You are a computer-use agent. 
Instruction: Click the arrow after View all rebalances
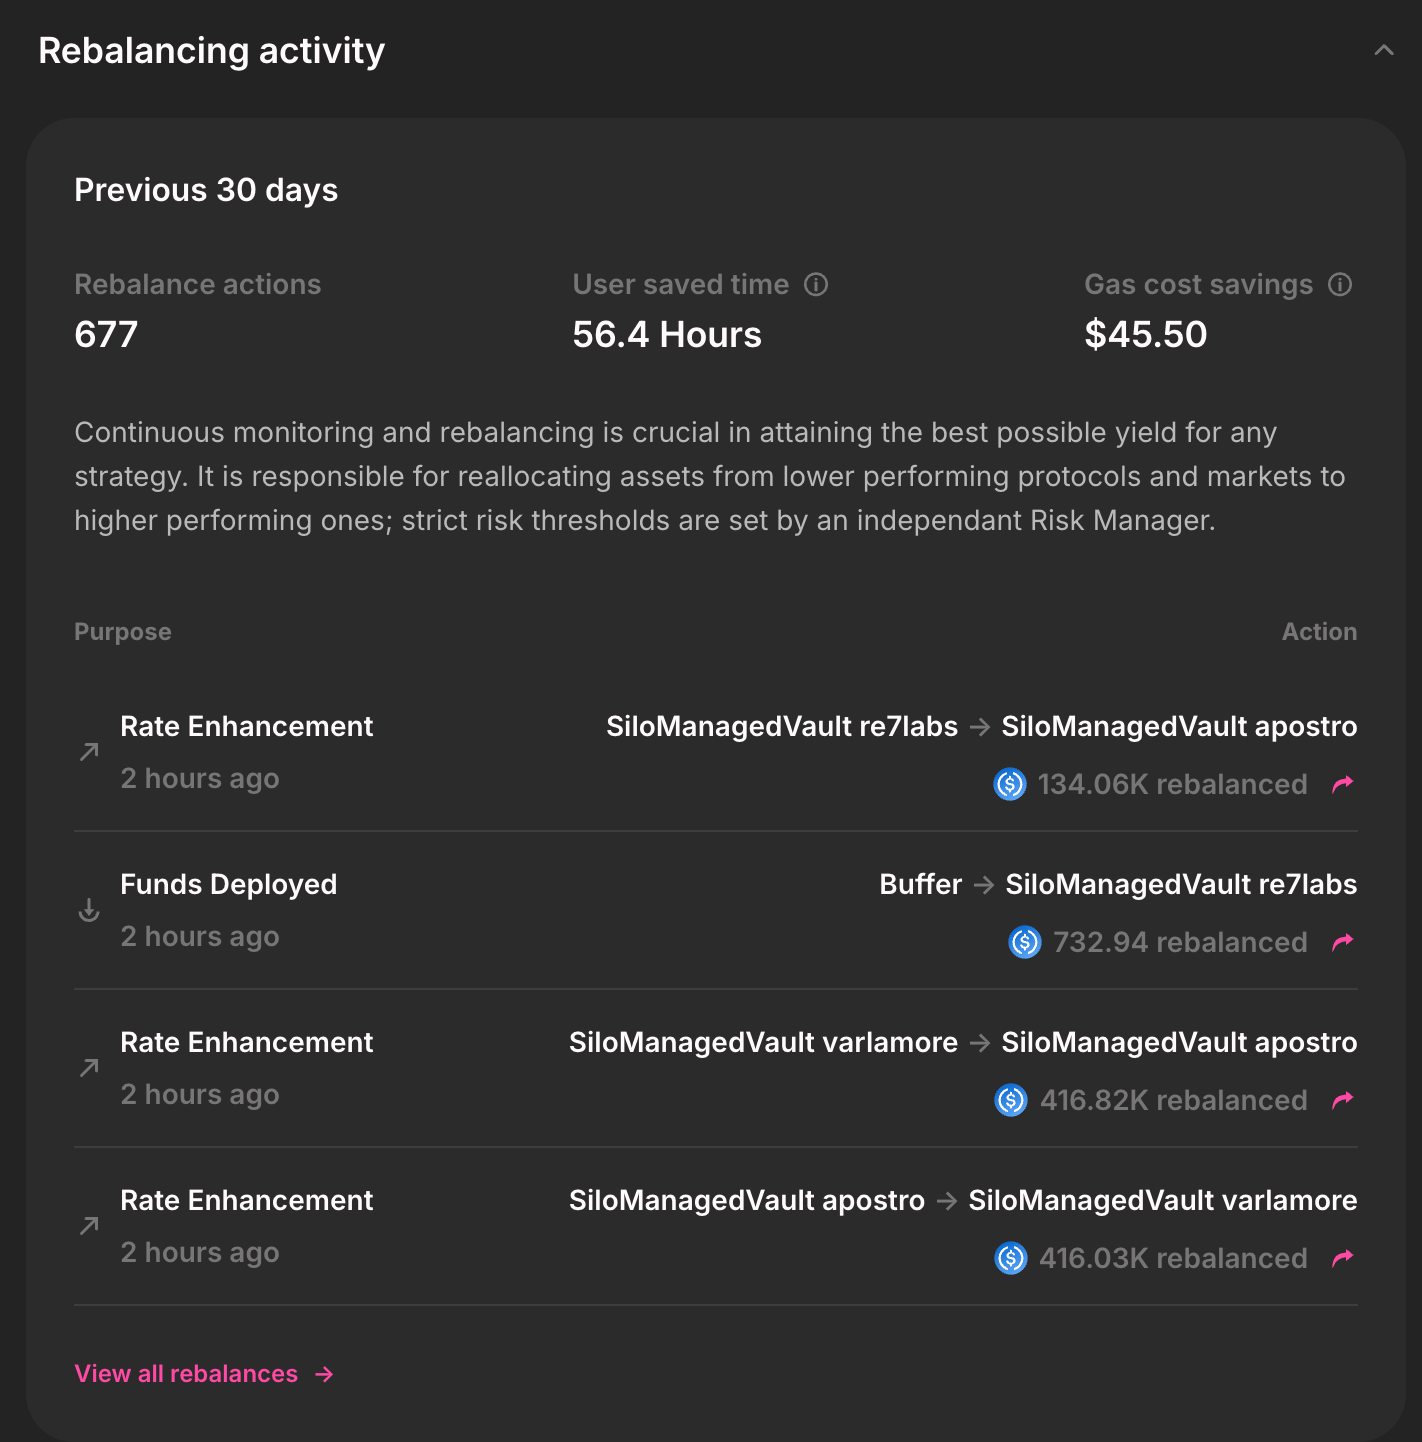click(x=324, y=1374)
